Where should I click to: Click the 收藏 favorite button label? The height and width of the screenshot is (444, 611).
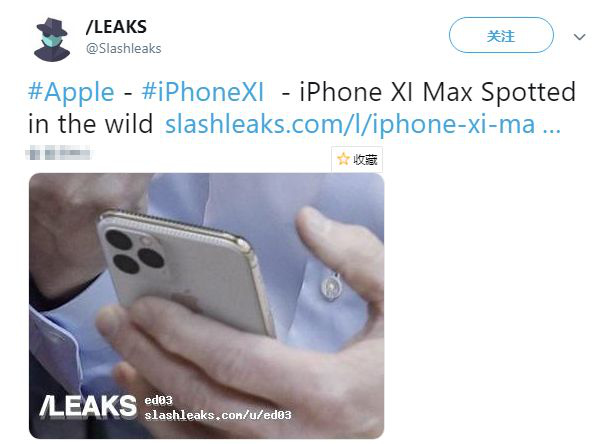(365, 159)
